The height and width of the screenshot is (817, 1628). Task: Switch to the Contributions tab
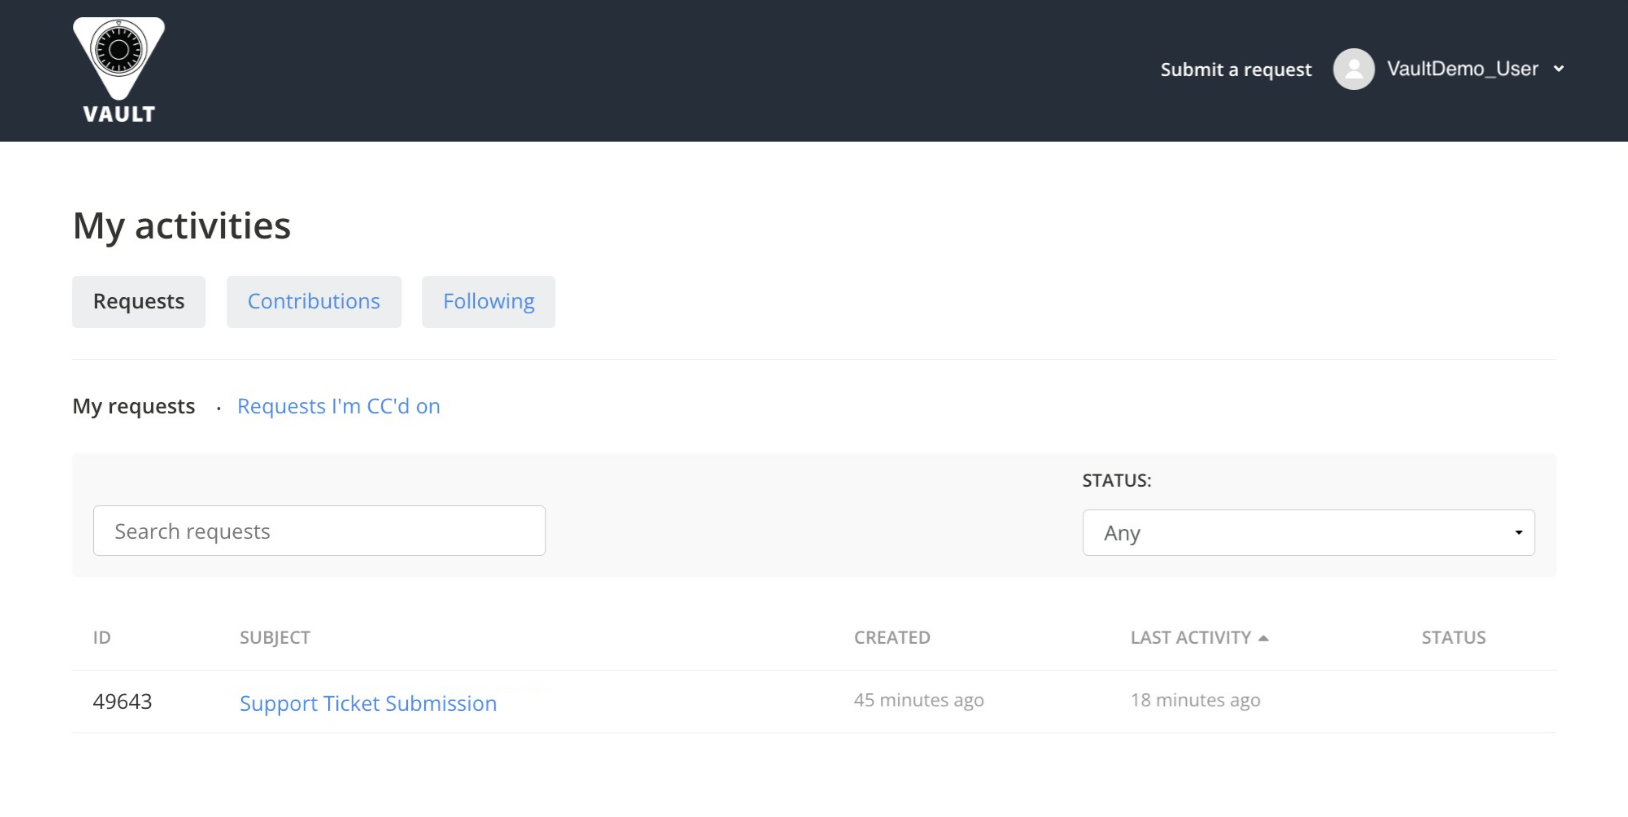pyautogui.click(x=314, y=301)
